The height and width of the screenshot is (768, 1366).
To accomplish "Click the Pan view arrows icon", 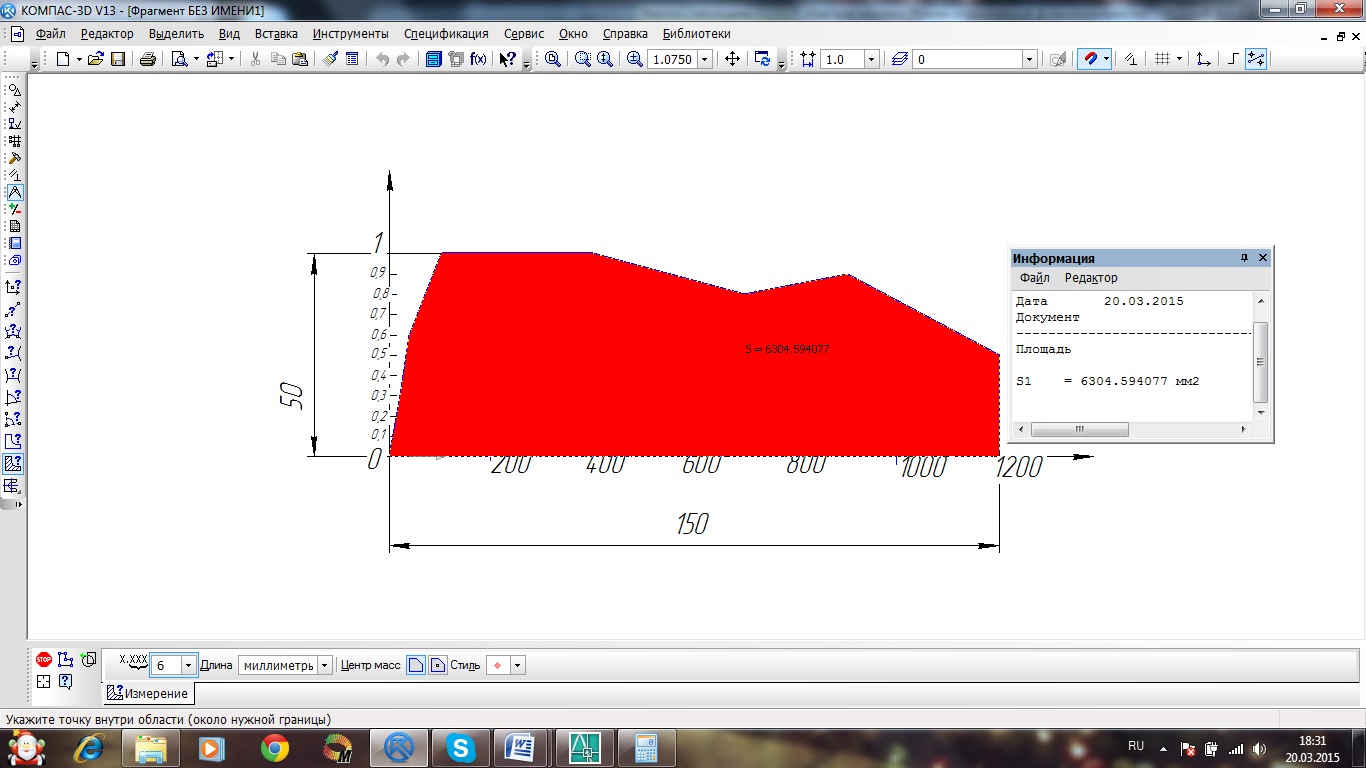I will [x=732, y=59].
